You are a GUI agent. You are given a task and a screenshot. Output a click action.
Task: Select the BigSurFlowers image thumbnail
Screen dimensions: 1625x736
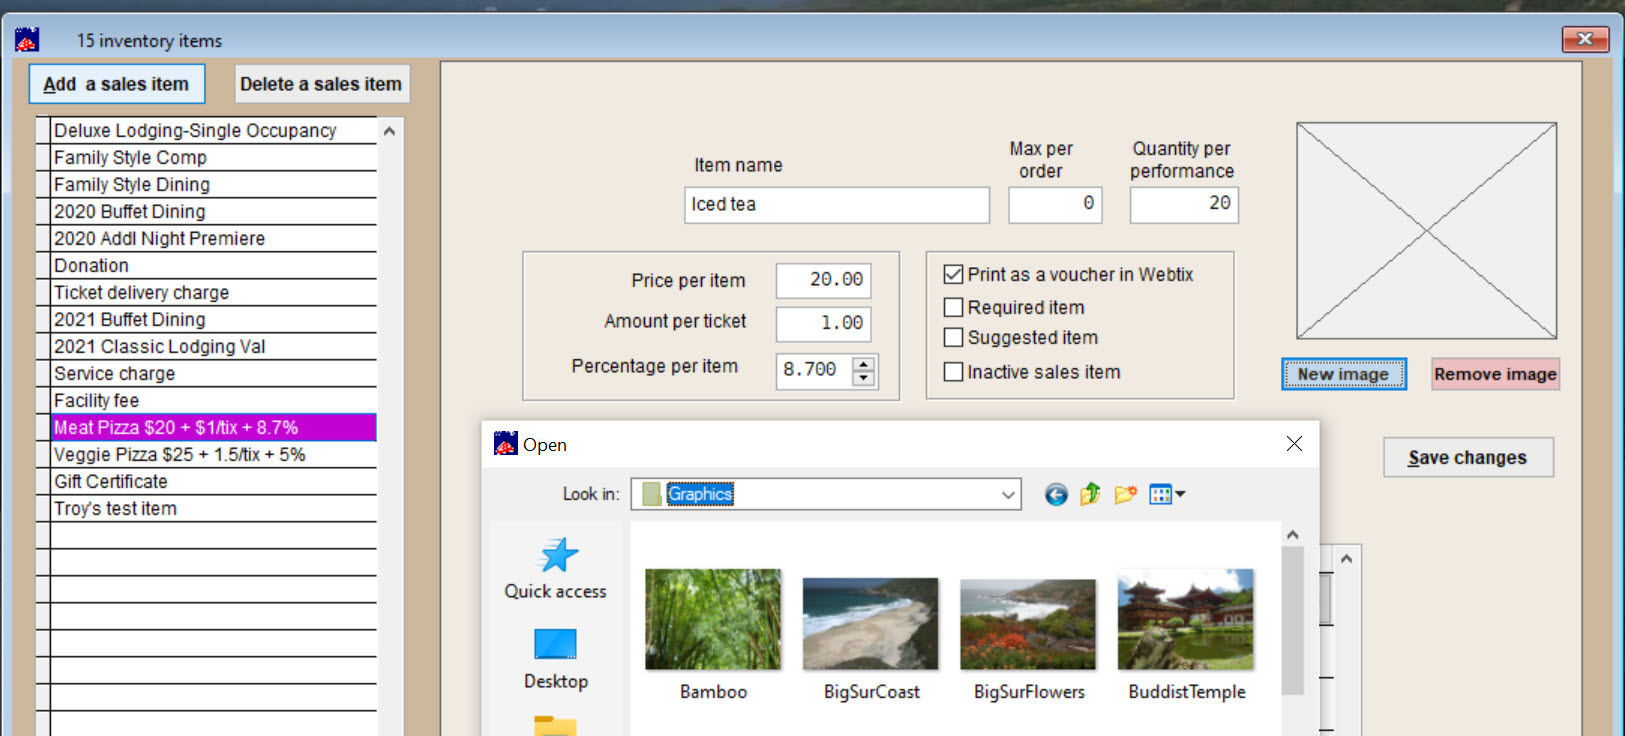coord(1027,624)
